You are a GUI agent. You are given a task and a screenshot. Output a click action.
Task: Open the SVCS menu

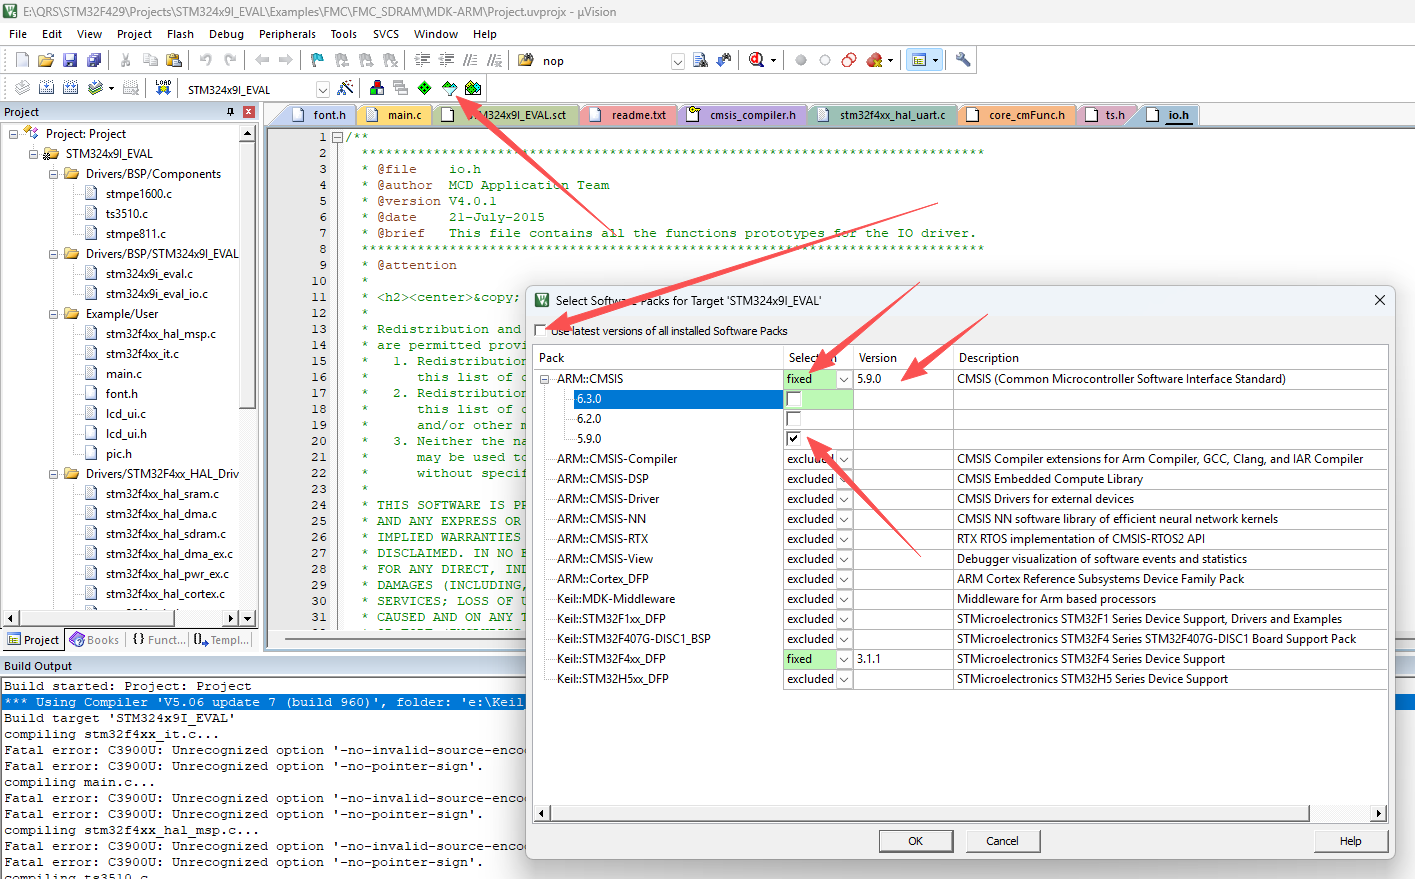(386, 34)
